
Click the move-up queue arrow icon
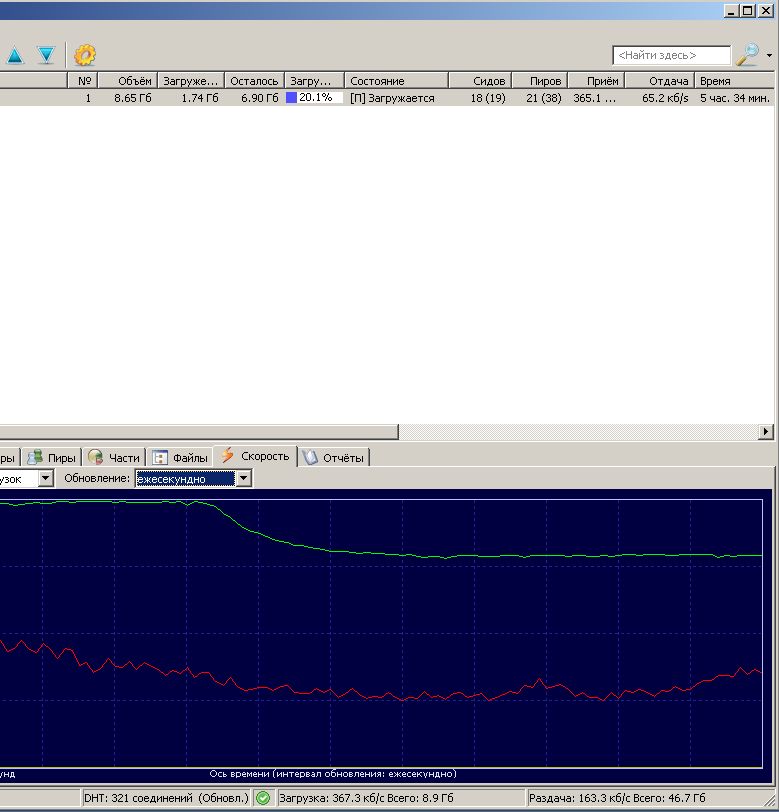tap(15, 55)
